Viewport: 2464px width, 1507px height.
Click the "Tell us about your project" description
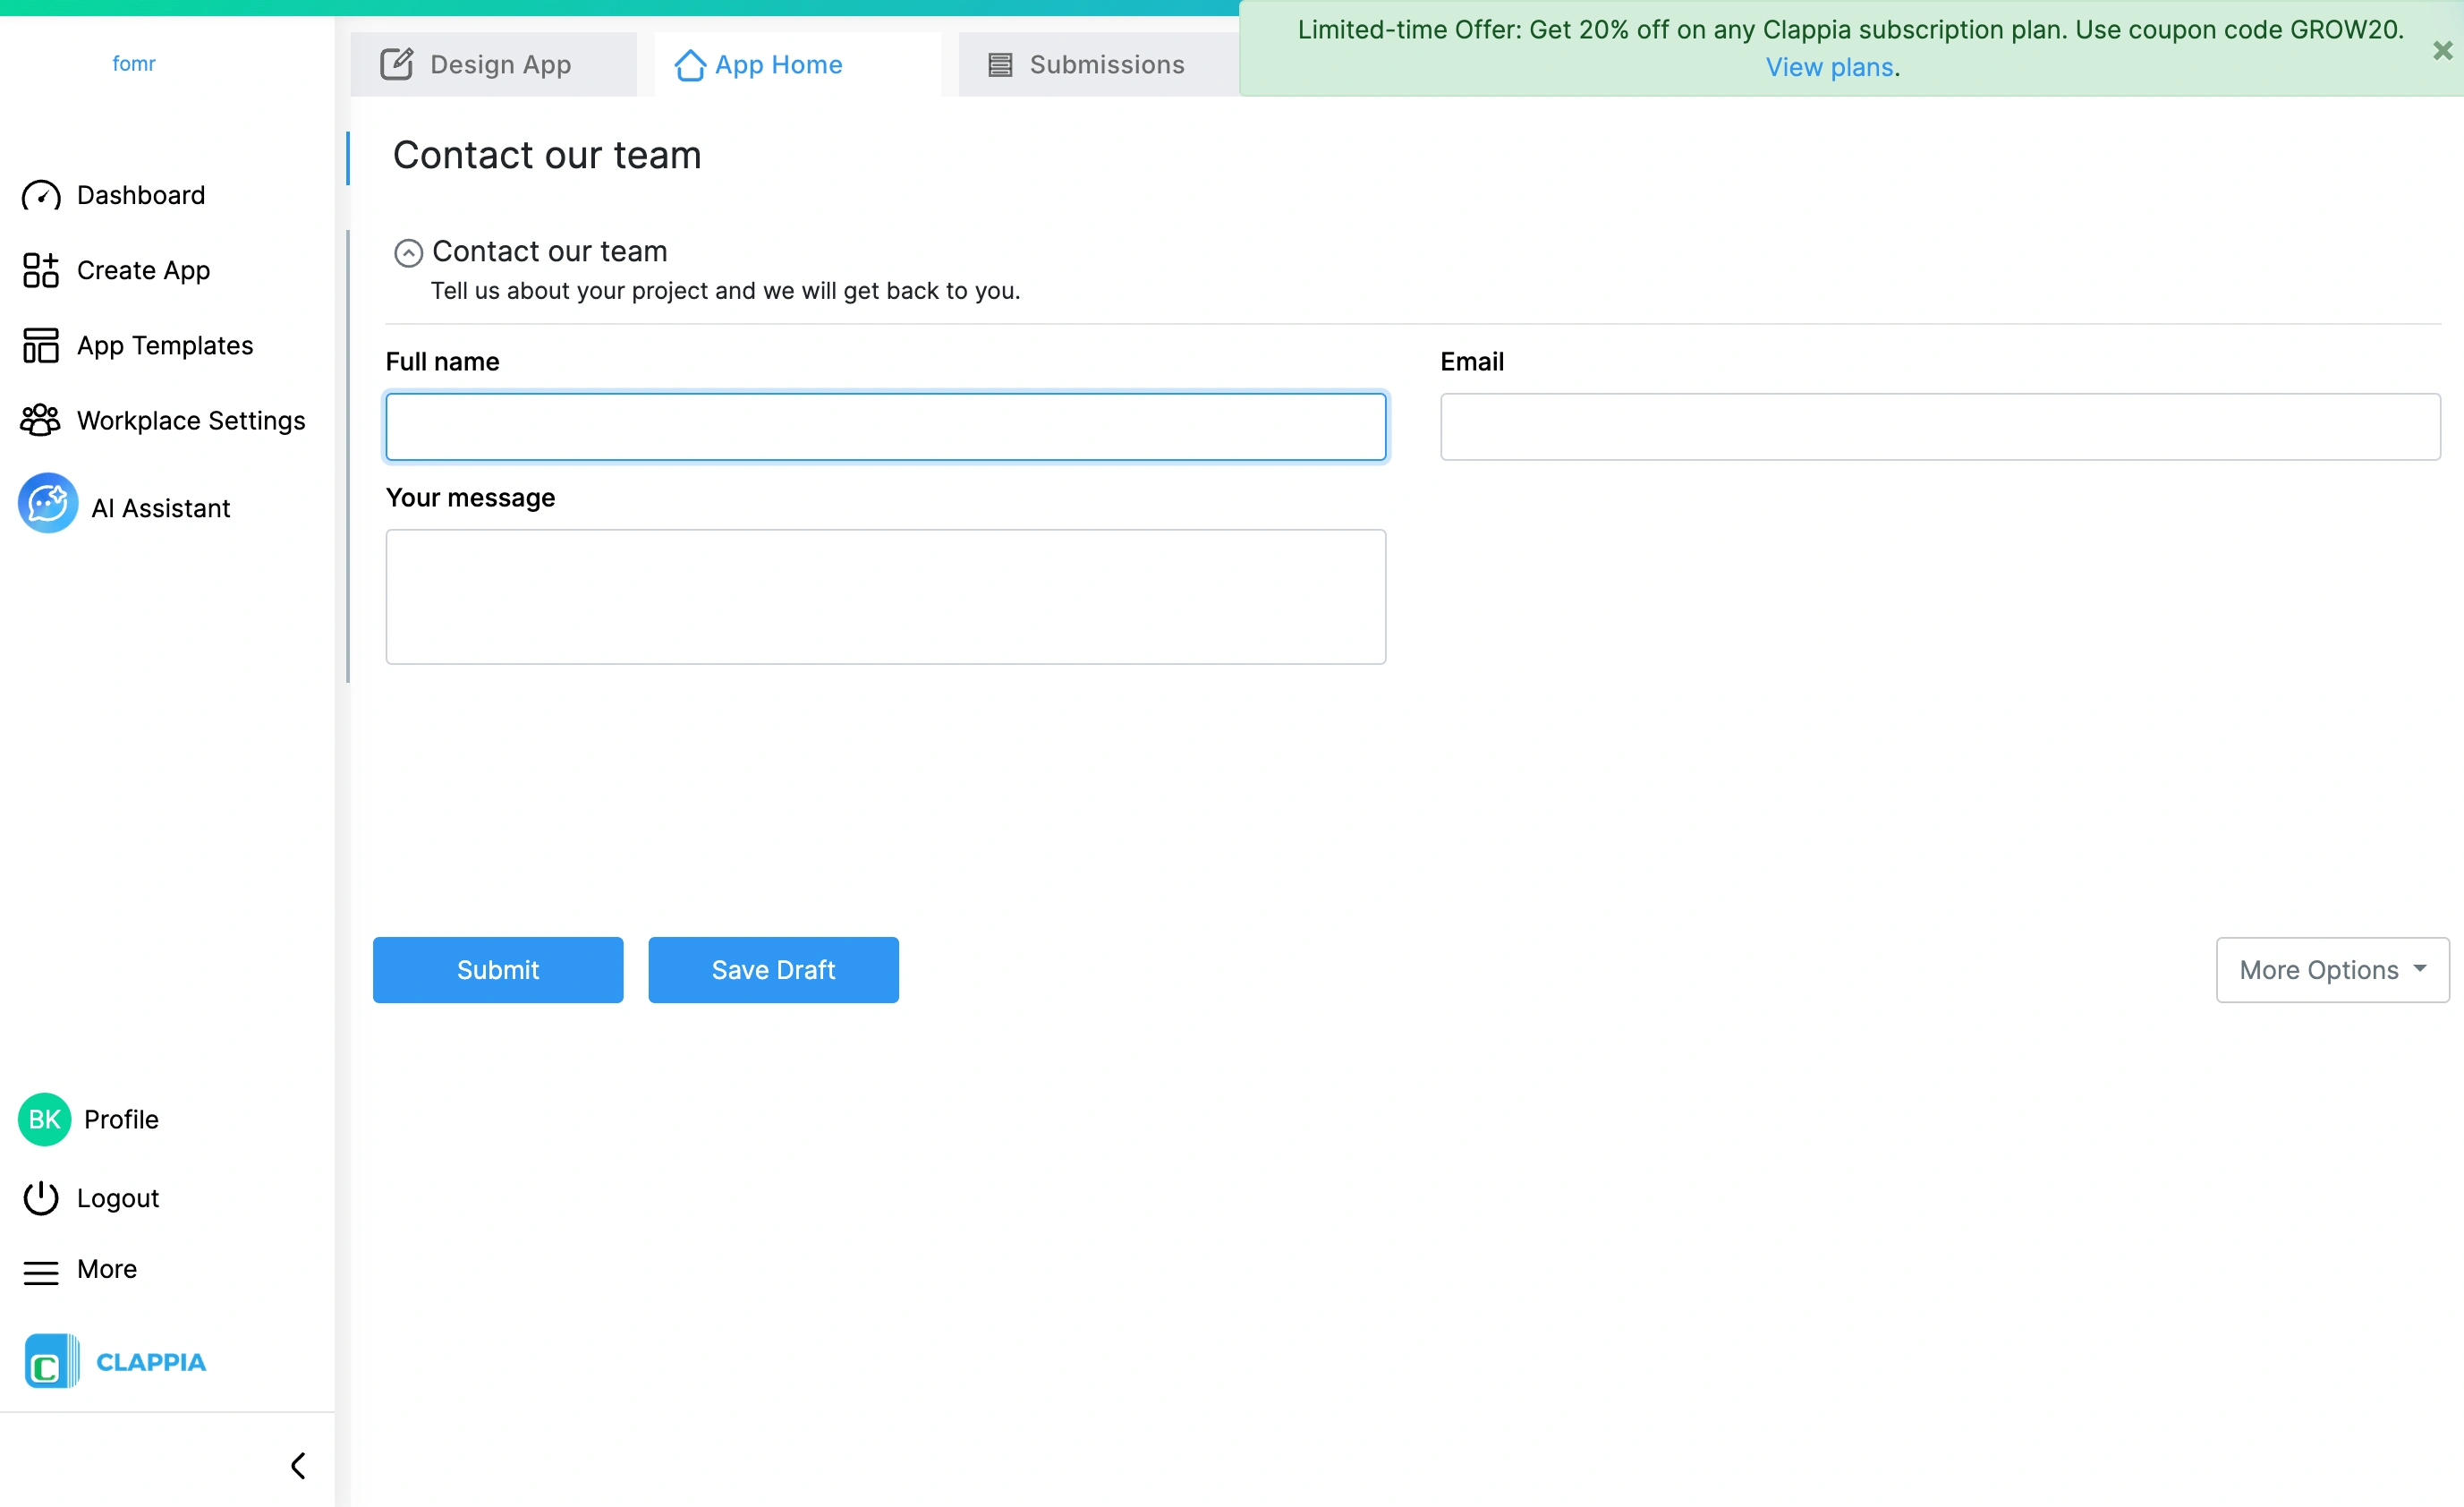tap(725, 291)
